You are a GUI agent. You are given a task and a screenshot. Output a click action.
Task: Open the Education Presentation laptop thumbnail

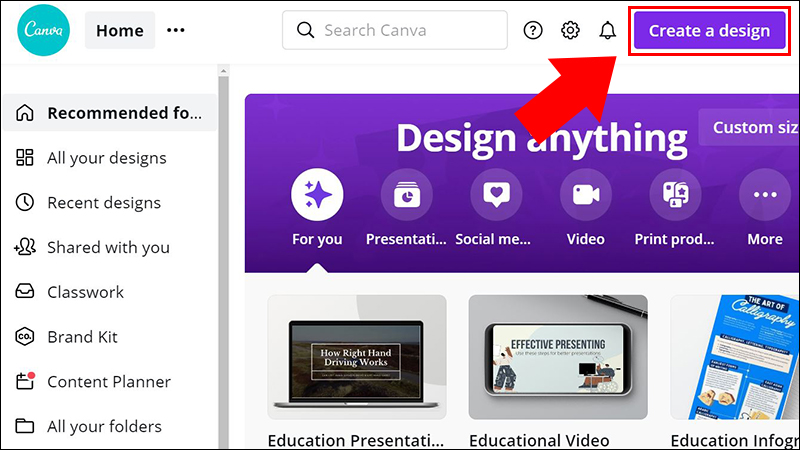click(x=357, y=357)
